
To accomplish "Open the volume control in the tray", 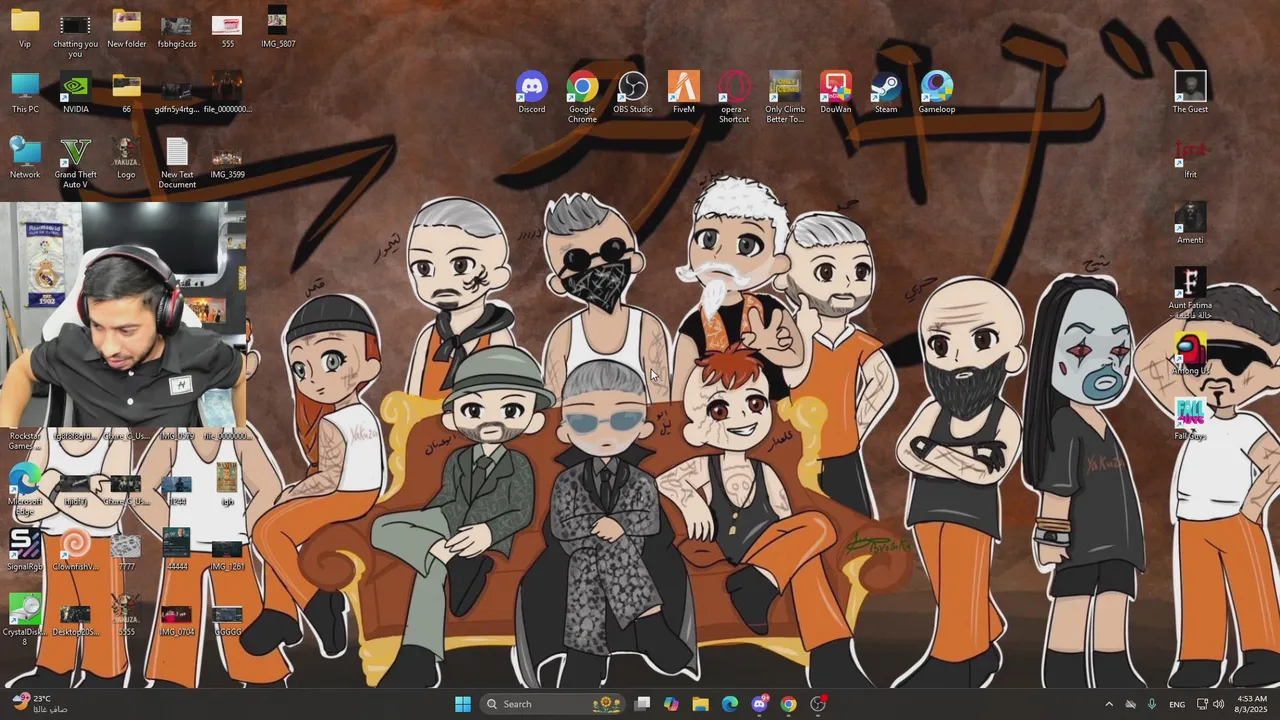I will point(1218,704).
